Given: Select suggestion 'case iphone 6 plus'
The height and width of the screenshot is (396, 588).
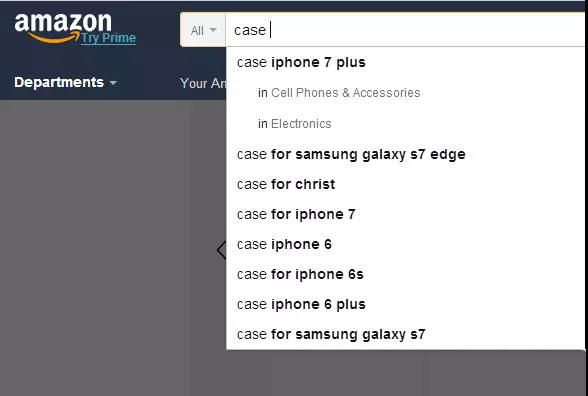Looking at the screenshot, I should pyautogui.click(x=406, y=304).
